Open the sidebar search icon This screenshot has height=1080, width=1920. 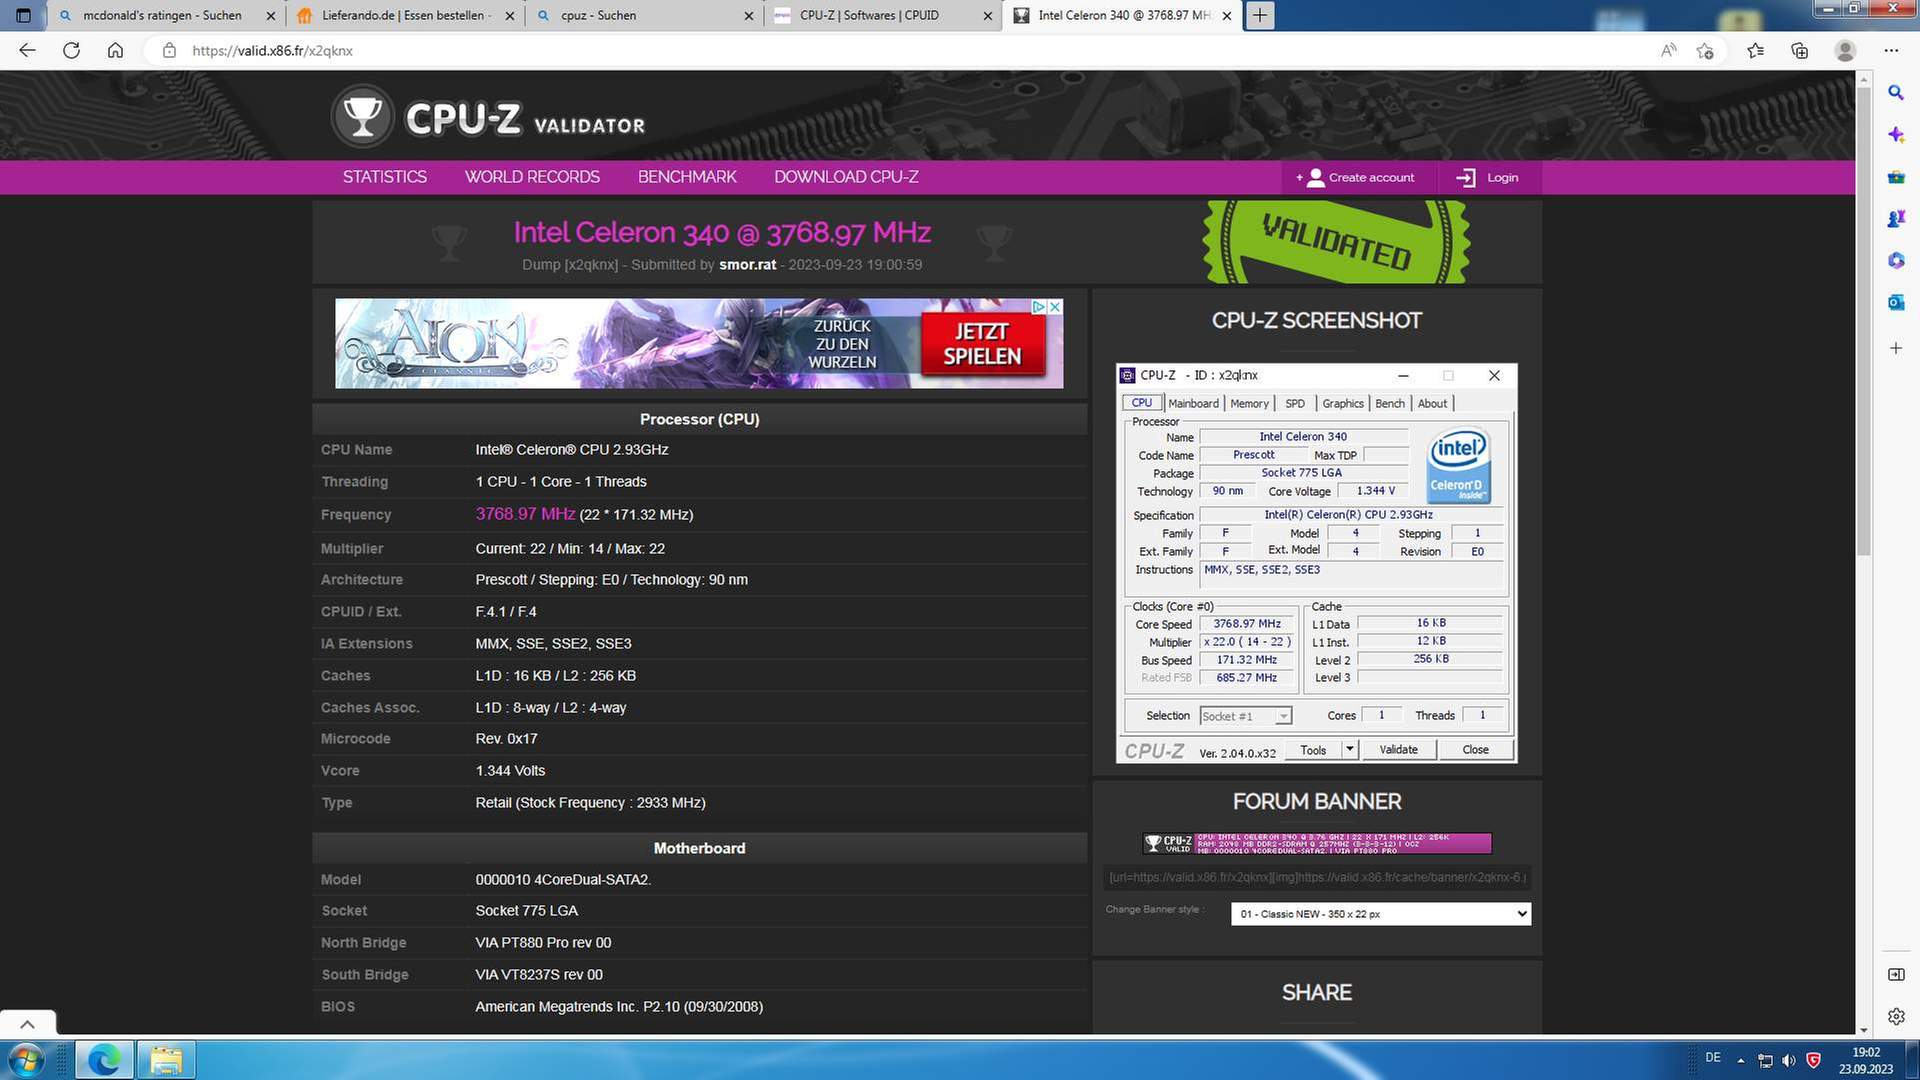(x=1896, y=92)
